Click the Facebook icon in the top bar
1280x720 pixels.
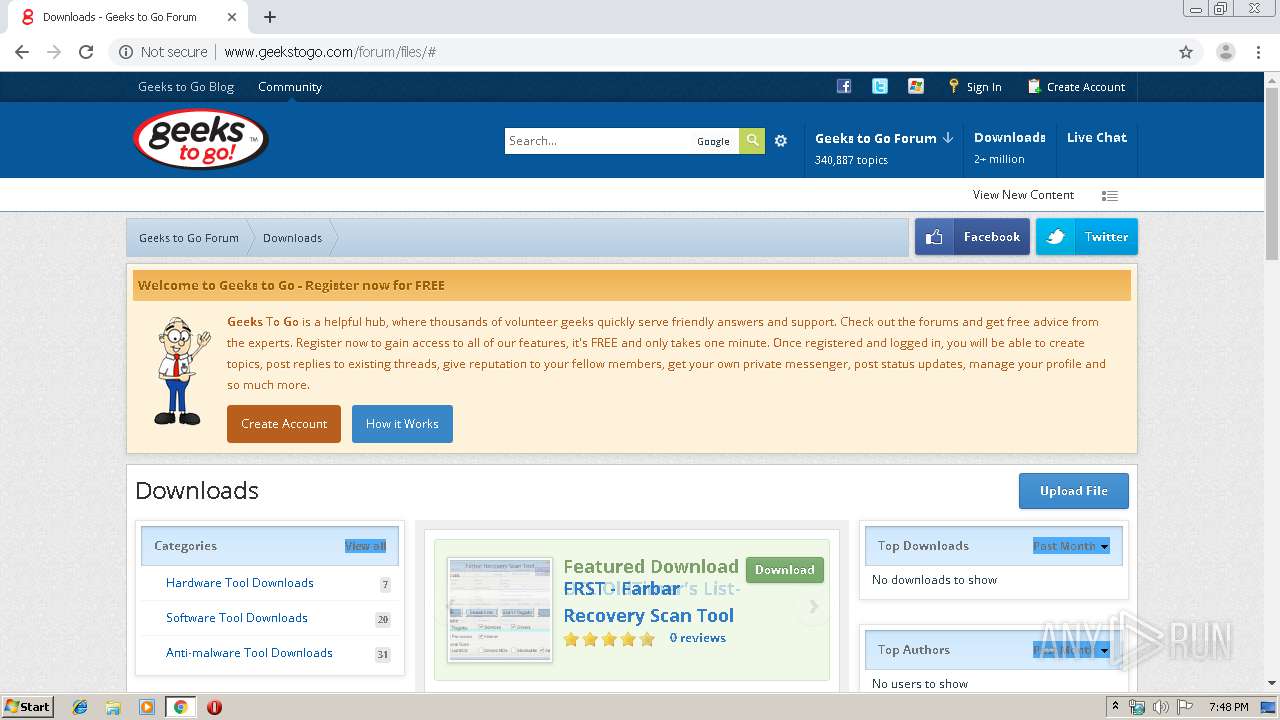coord(844,86)
